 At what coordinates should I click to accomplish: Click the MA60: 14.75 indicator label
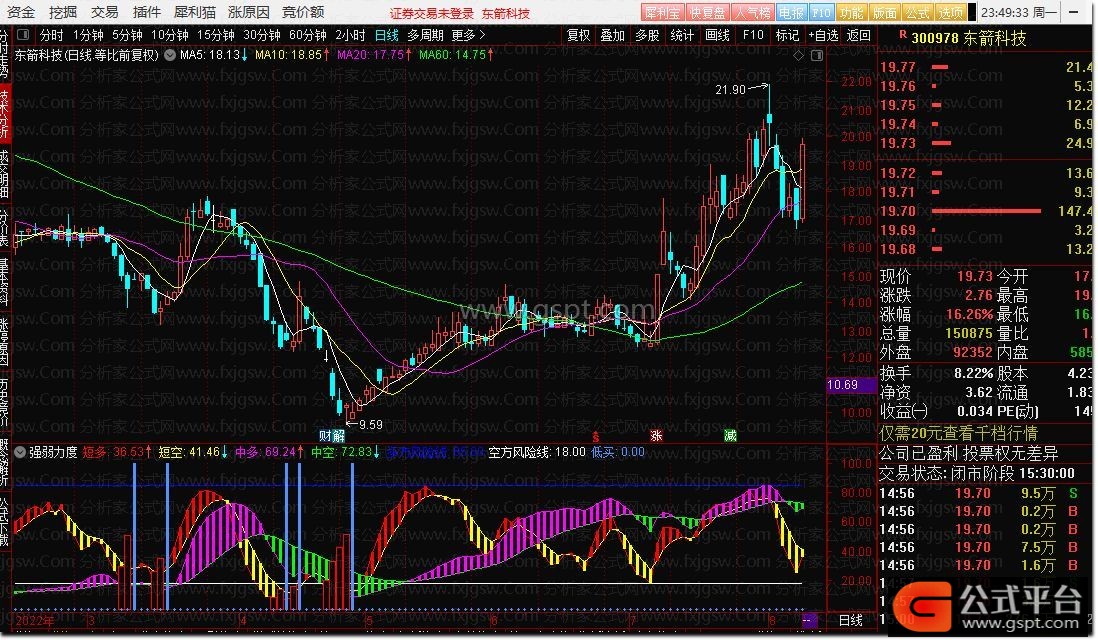pyautogui.click(x=456, y=55)
